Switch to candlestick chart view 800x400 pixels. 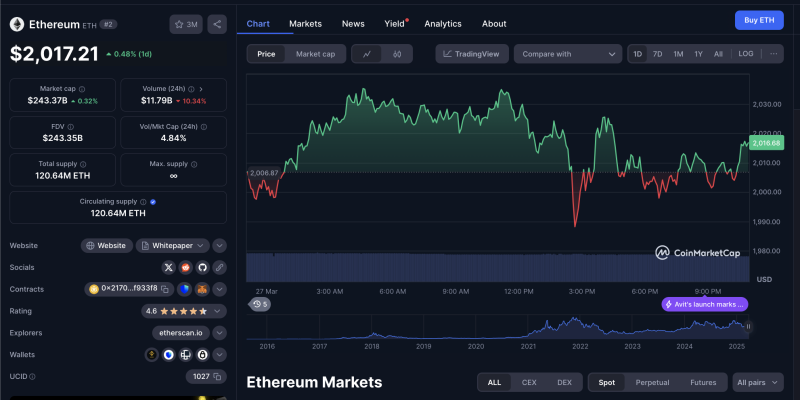click(397, 54)
